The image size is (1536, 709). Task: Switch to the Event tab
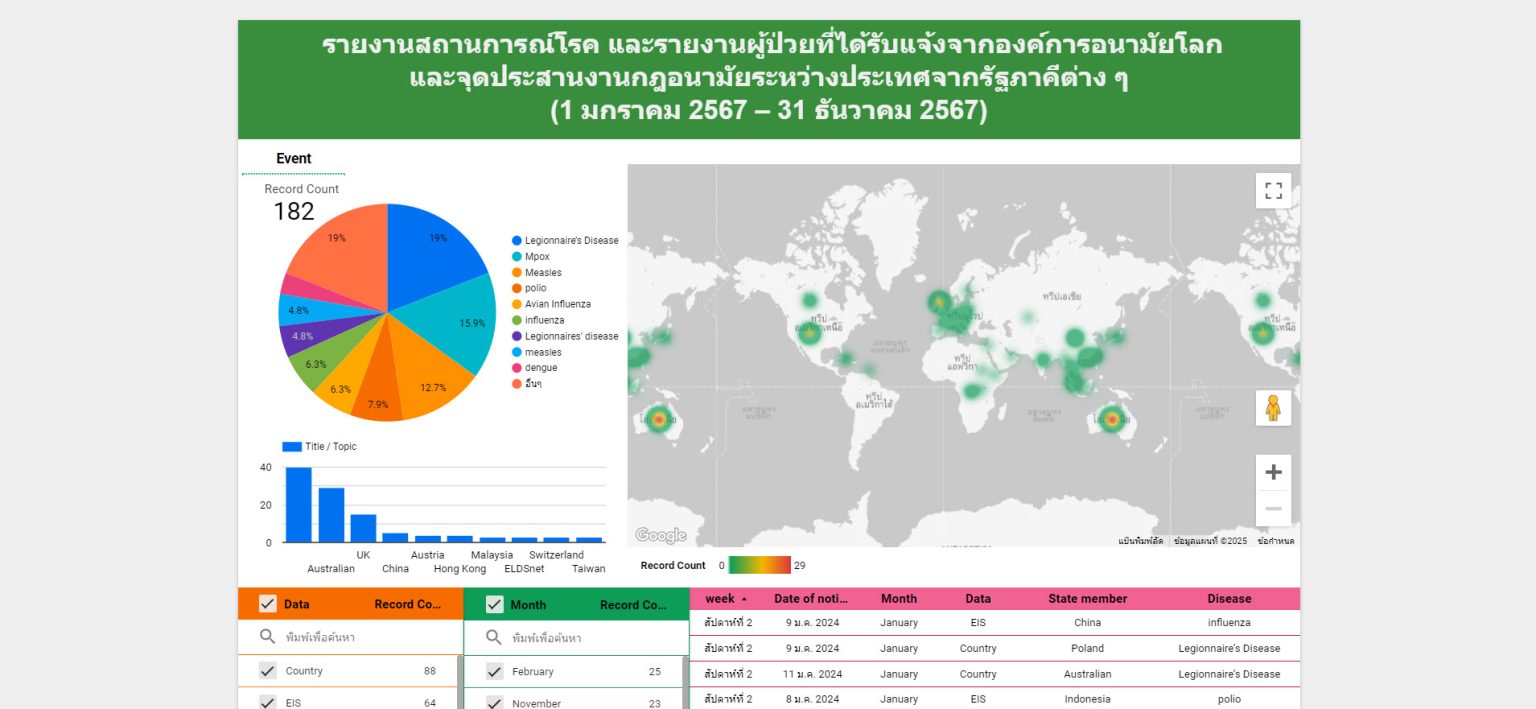(x=294, y=158)
